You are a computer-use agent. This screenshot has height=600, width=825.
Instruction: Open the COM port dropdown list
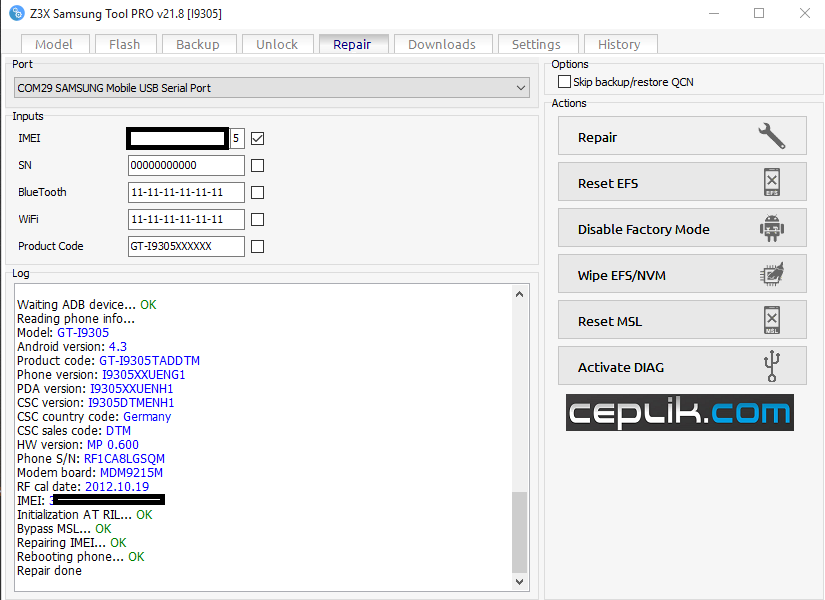pos(521,88)
